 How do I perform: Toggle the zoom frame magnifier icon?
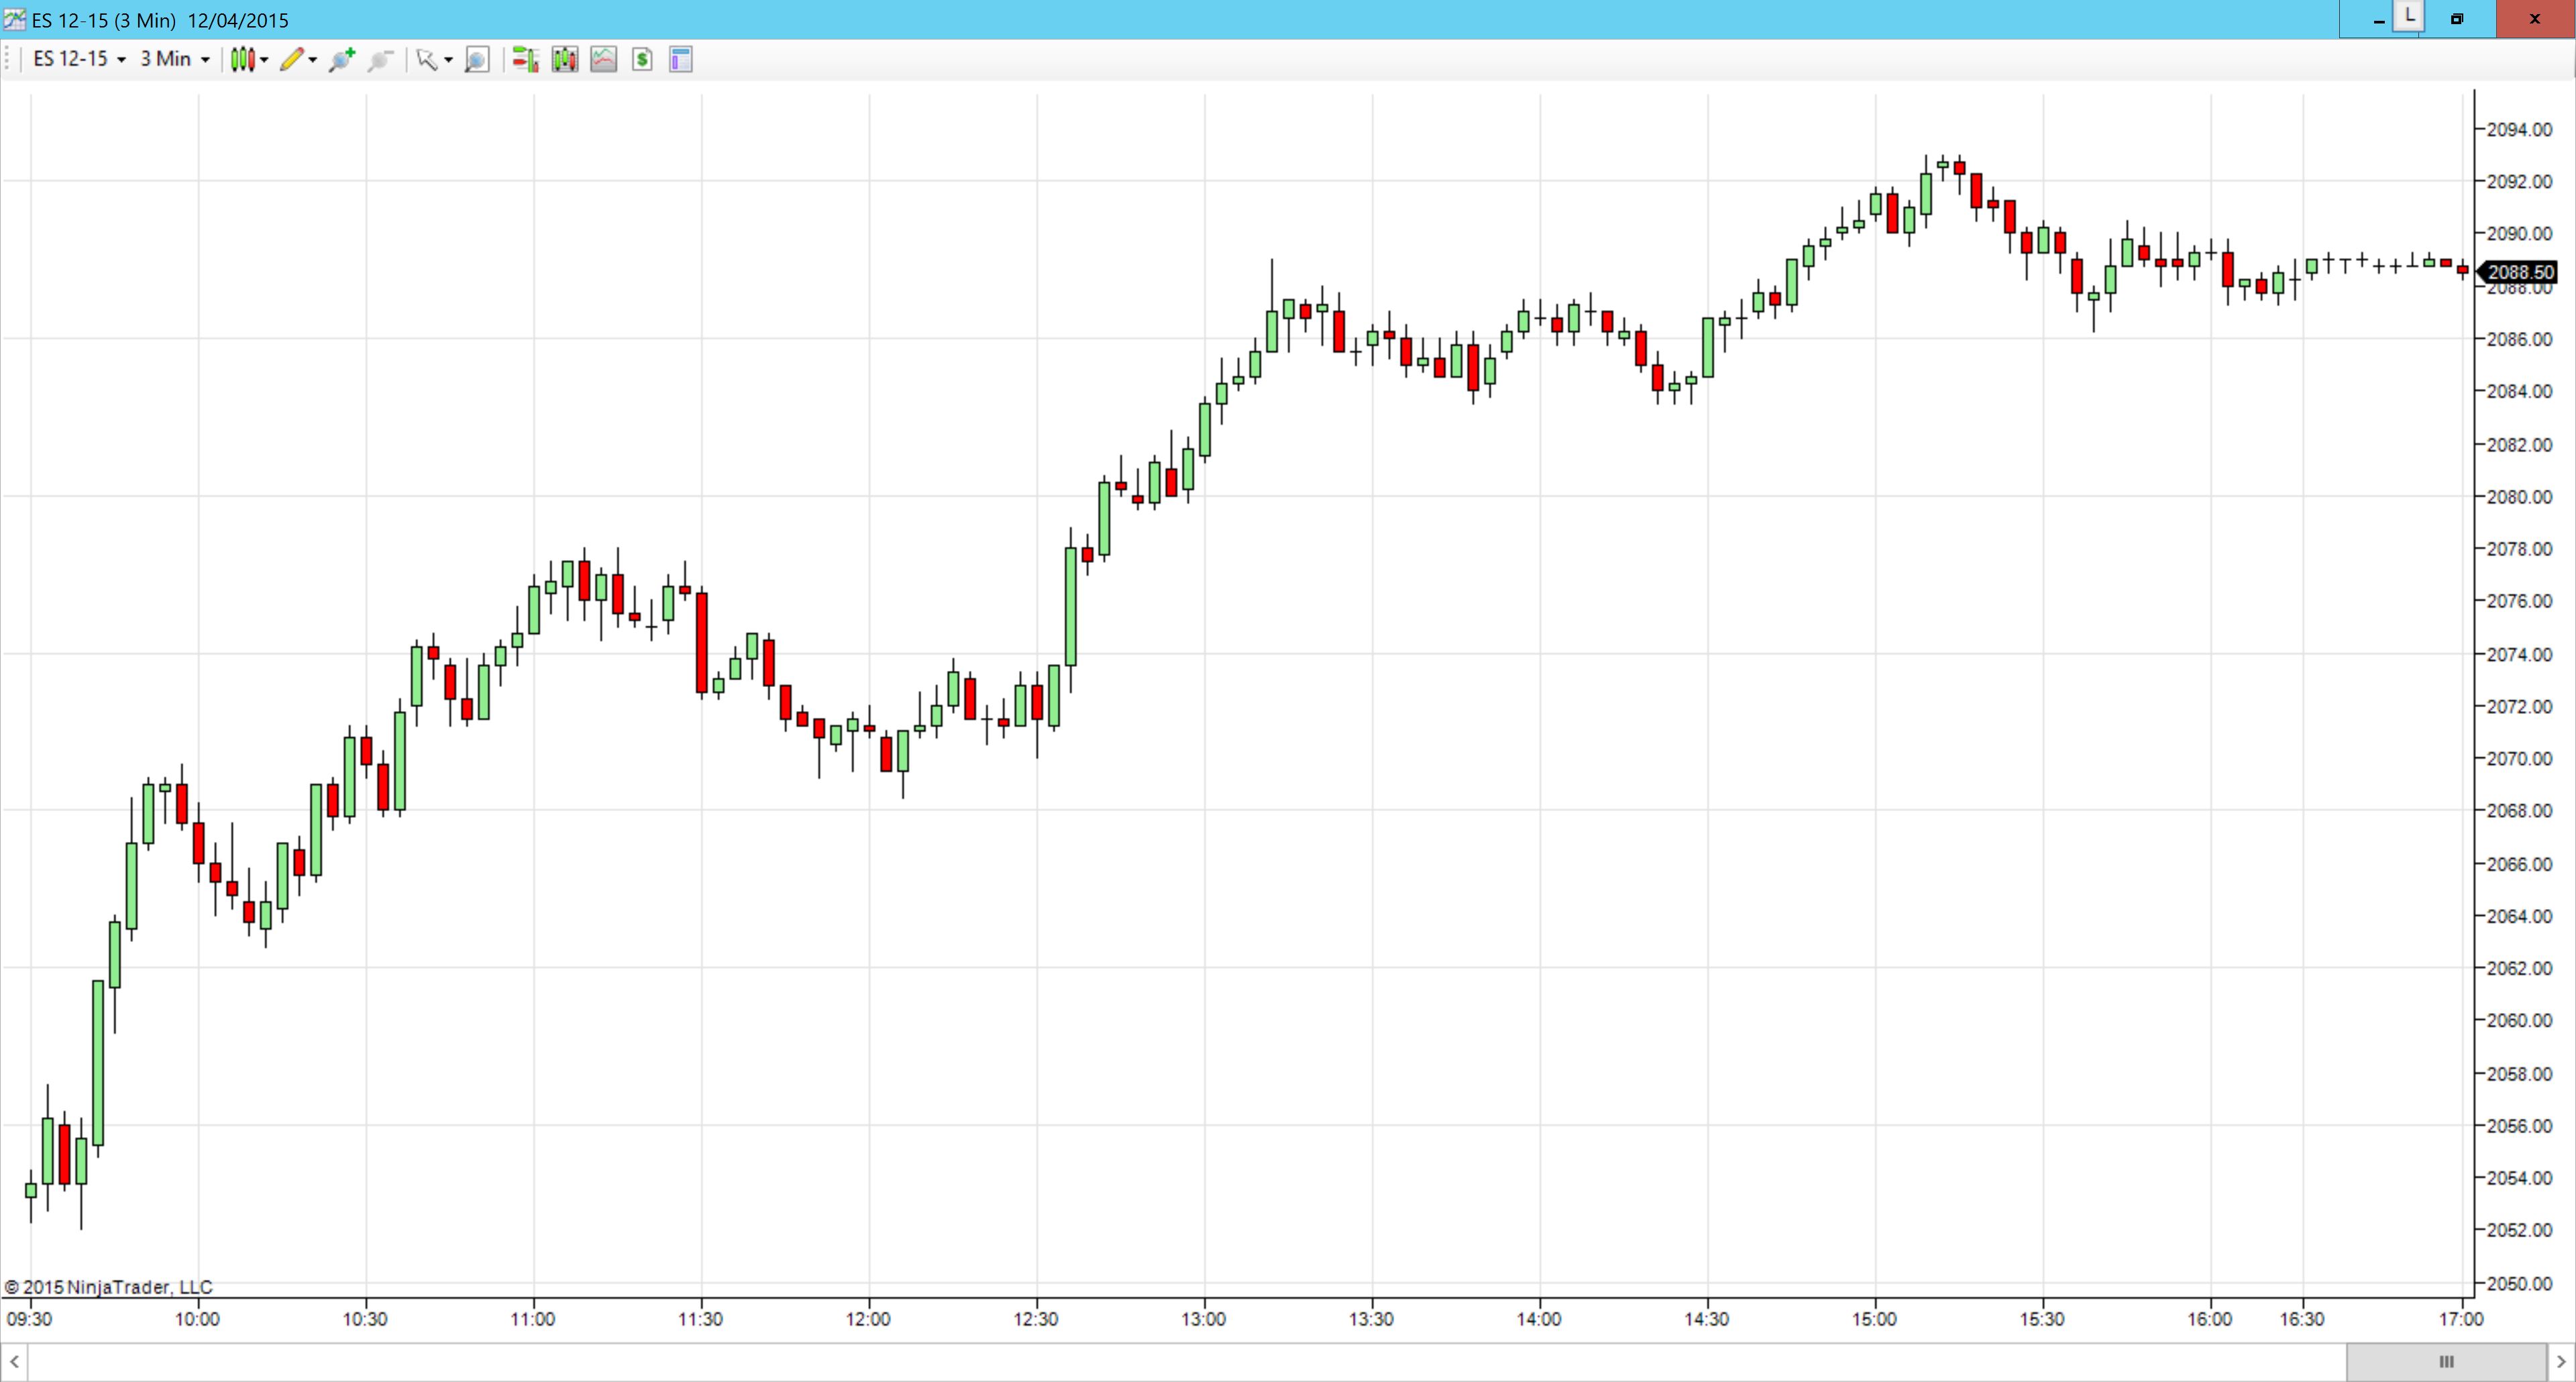477,60
